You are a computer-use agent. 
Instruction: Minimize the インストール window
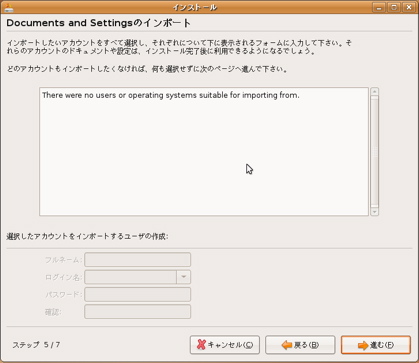tap(378, 7)
